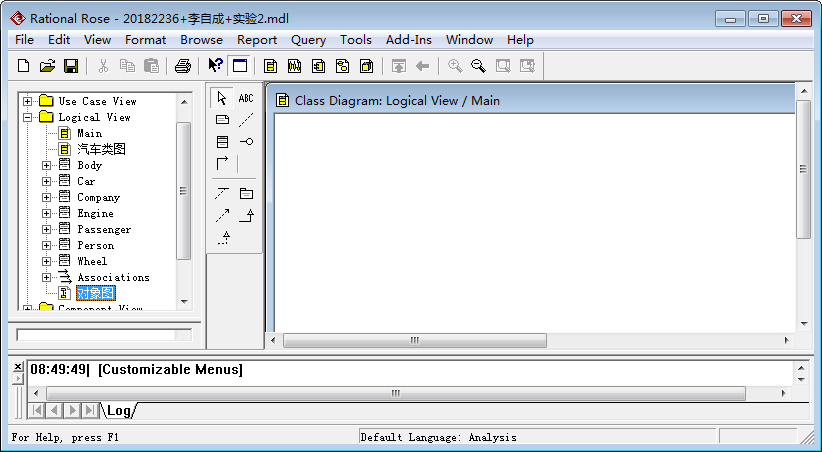This screenshot has height=452, width=822.
Task: Click the Undo Fit In Window icon
Action: tap(527, 66)
